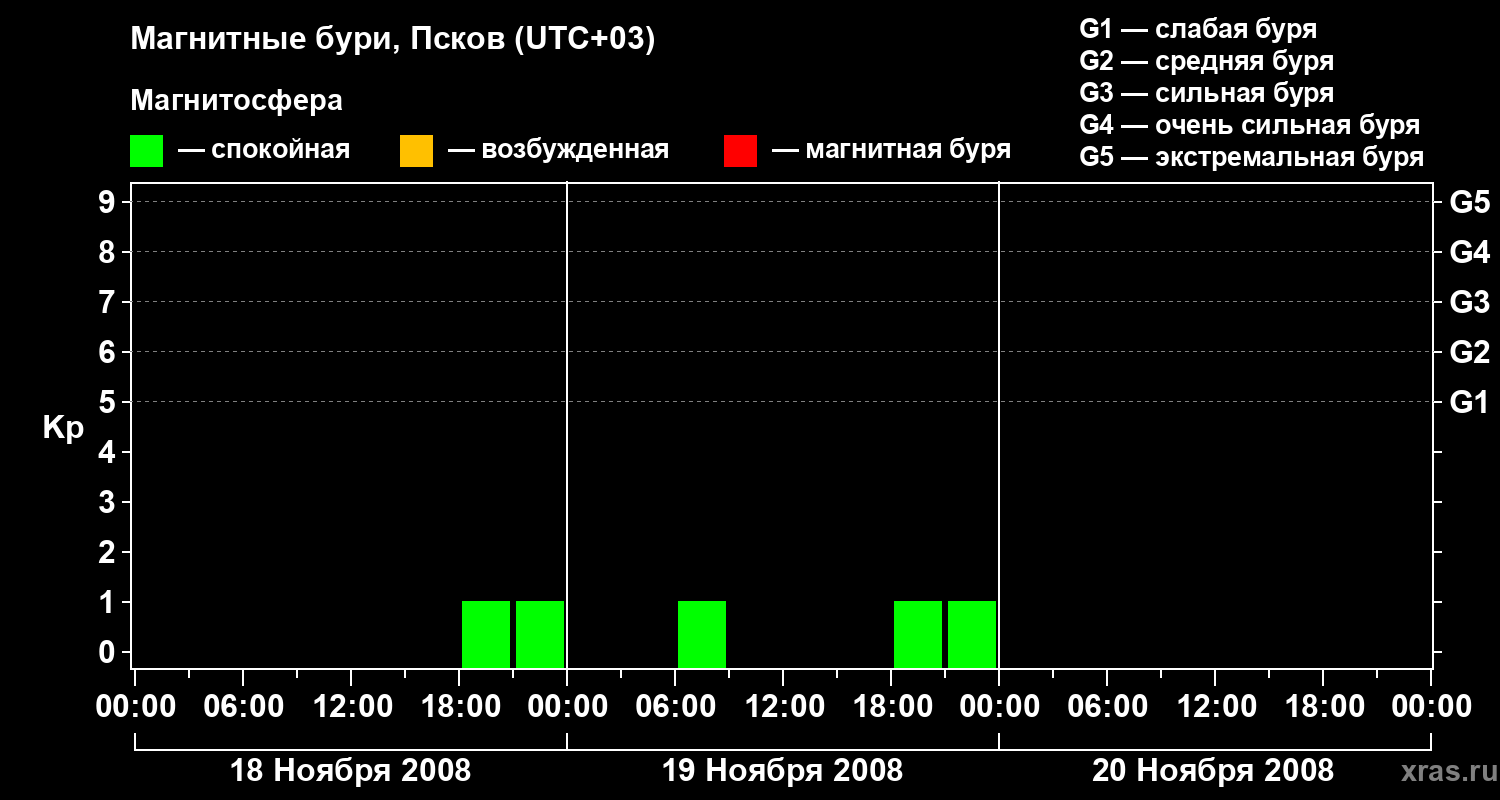Viewport: 1500px width, 800px height.
Task: Click the green bar for 21:00–00:00 on 19 Ноября
Action: (x=972, y=634)
